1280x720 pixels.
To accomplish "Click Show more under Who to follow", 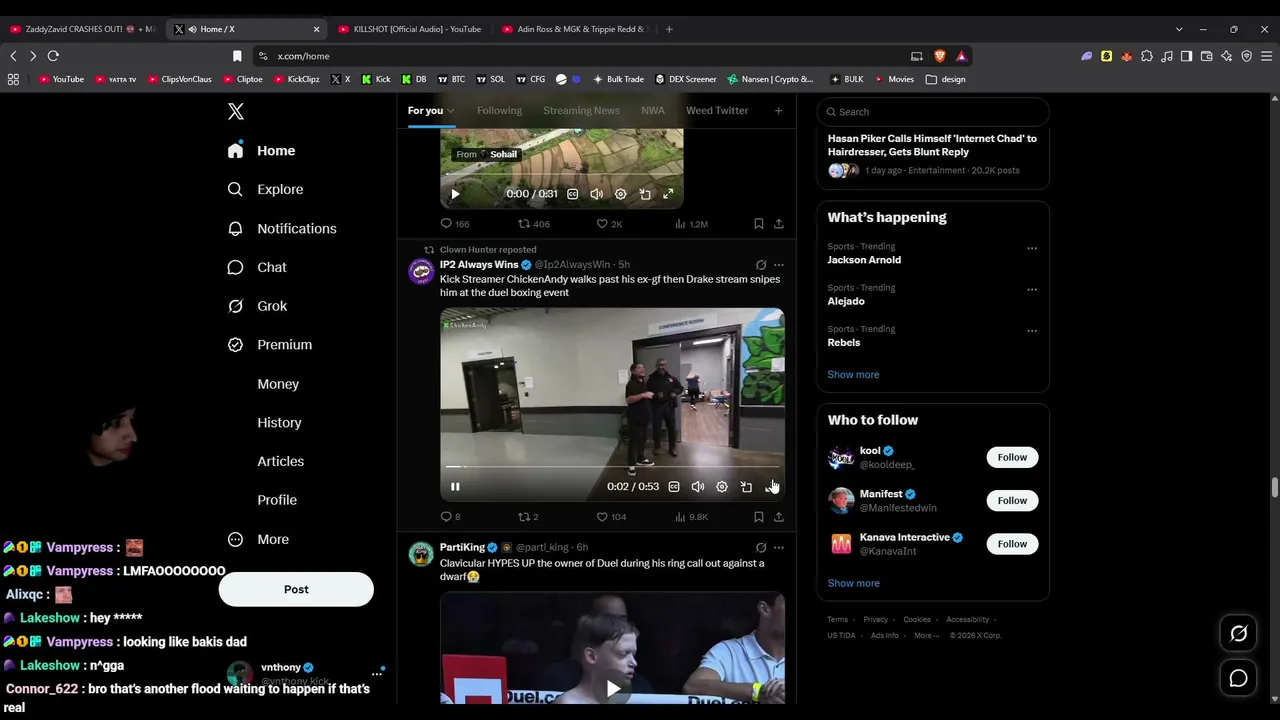I will pyautogui.click(x=853, y=584).
